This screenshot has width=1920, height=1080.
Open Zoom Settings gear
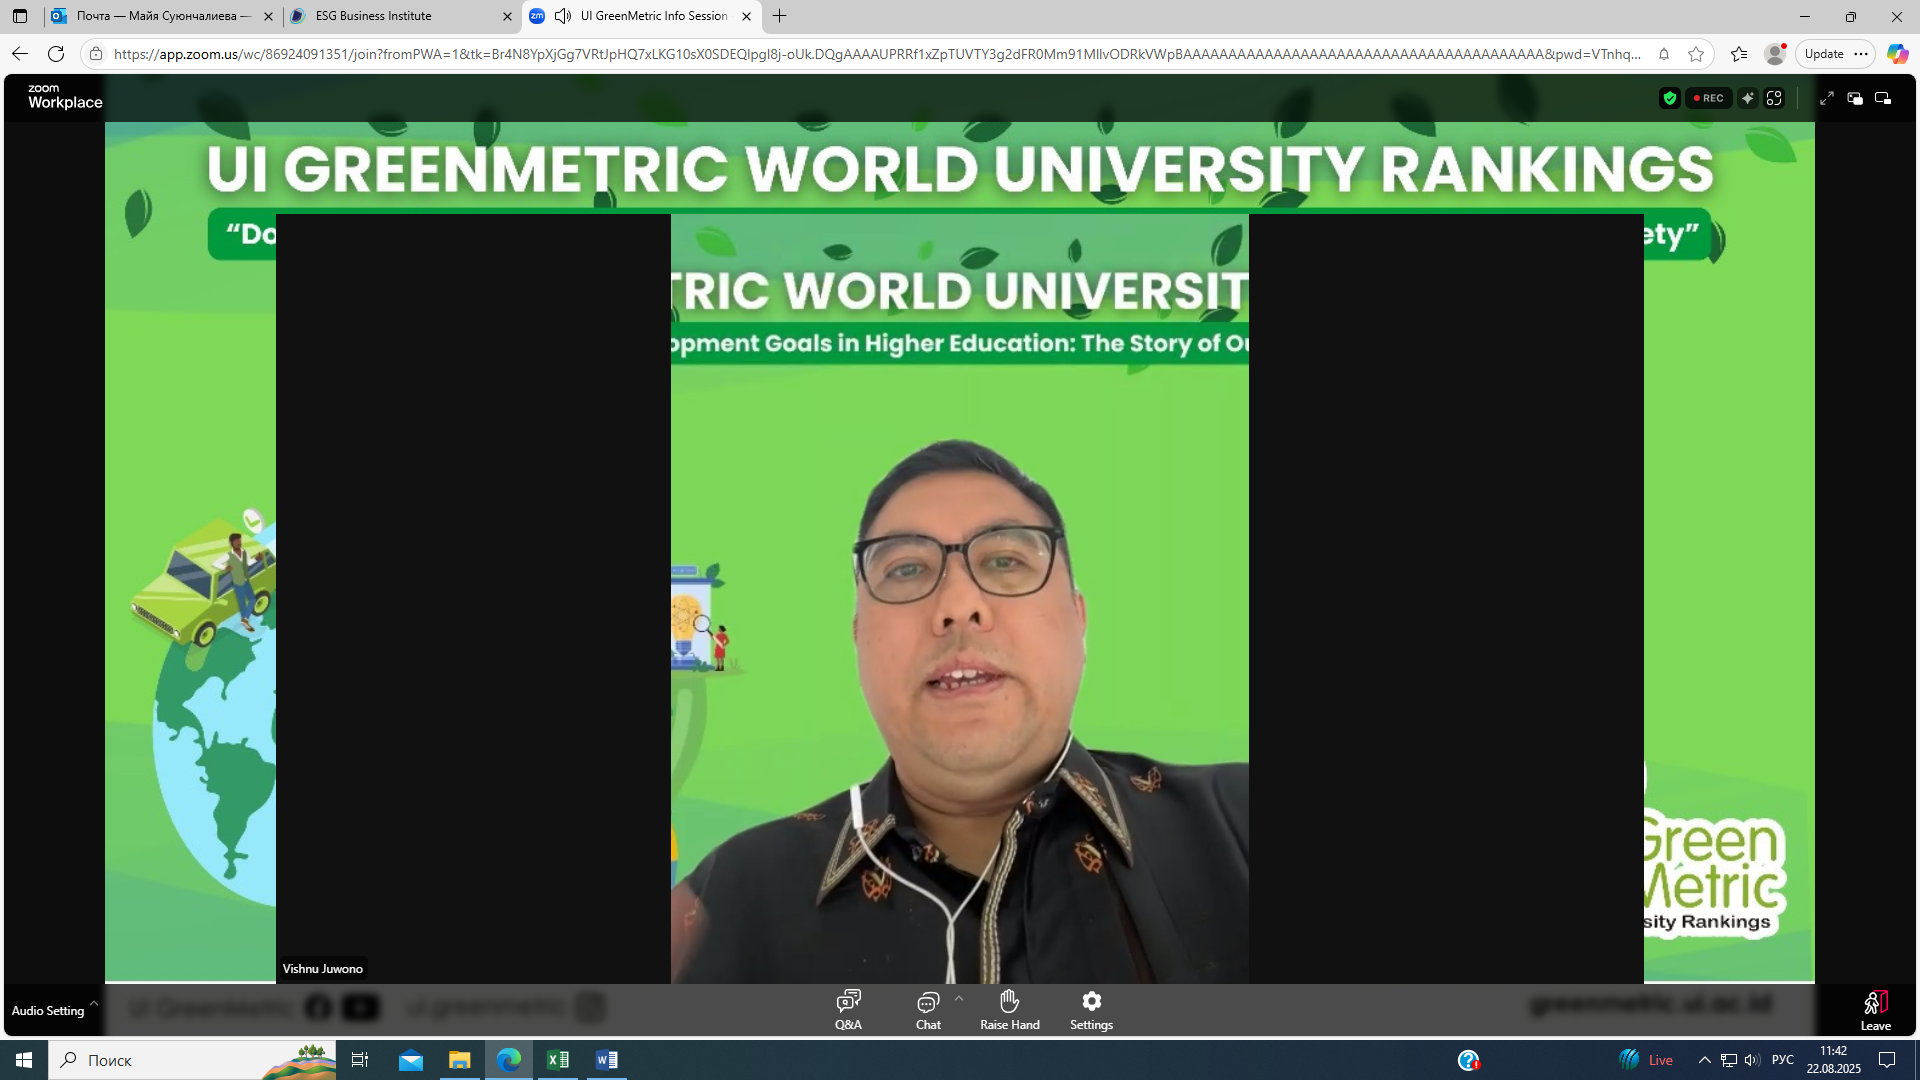point(1091,1009)
